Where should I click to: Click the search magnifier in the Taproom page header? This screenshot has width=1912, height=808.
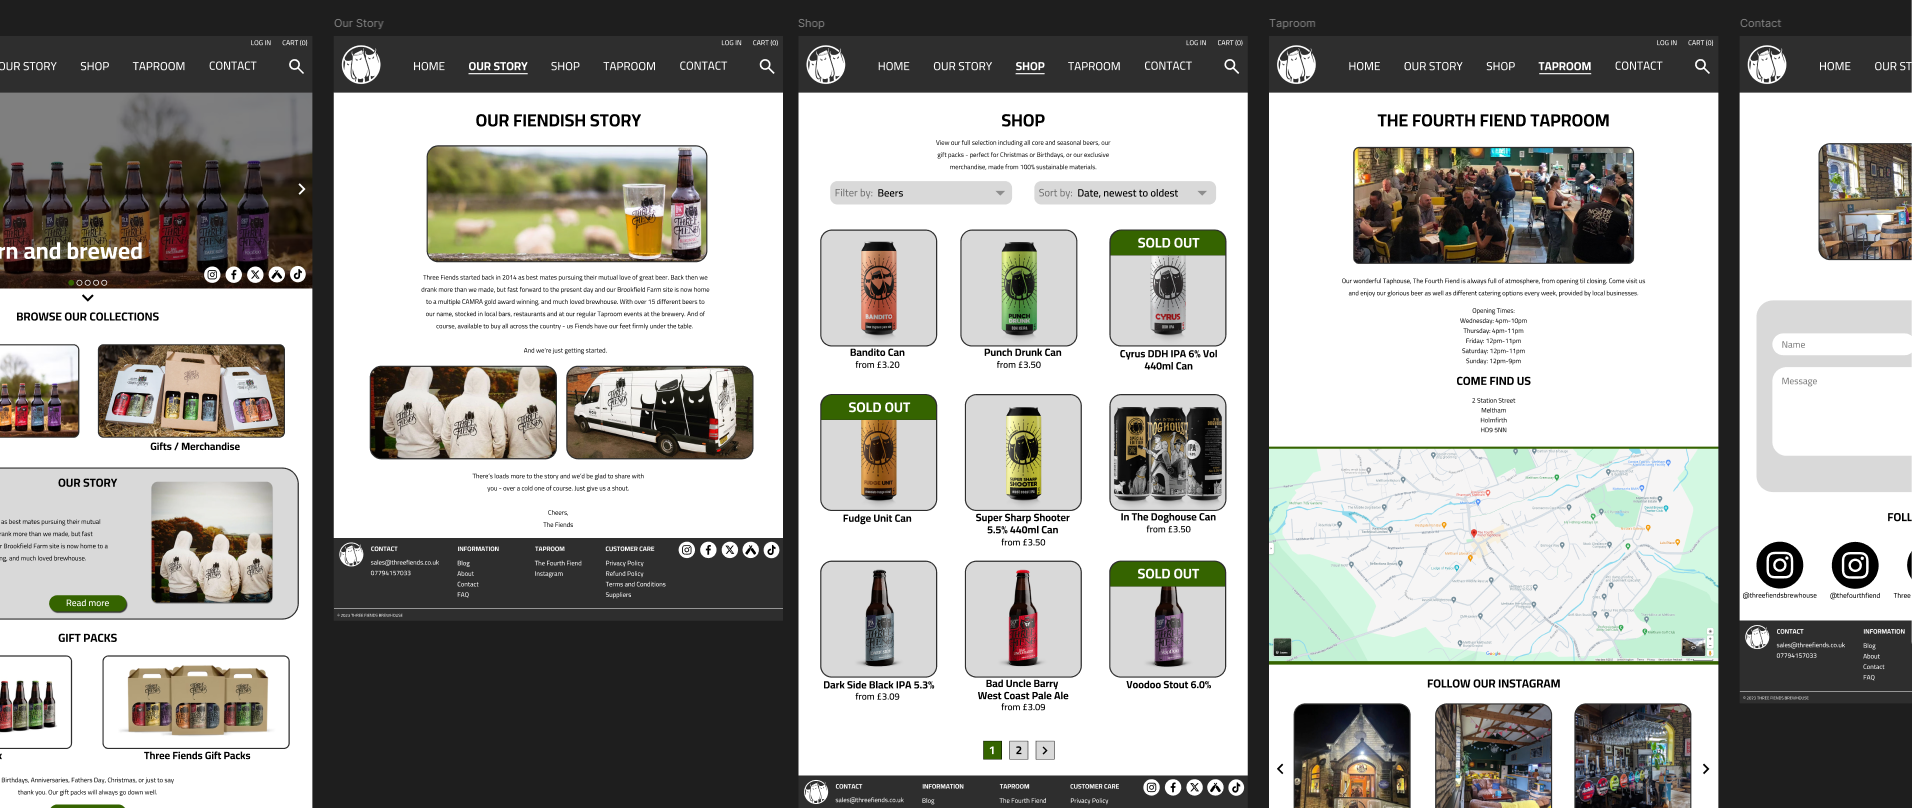(x=1701, y=66)
